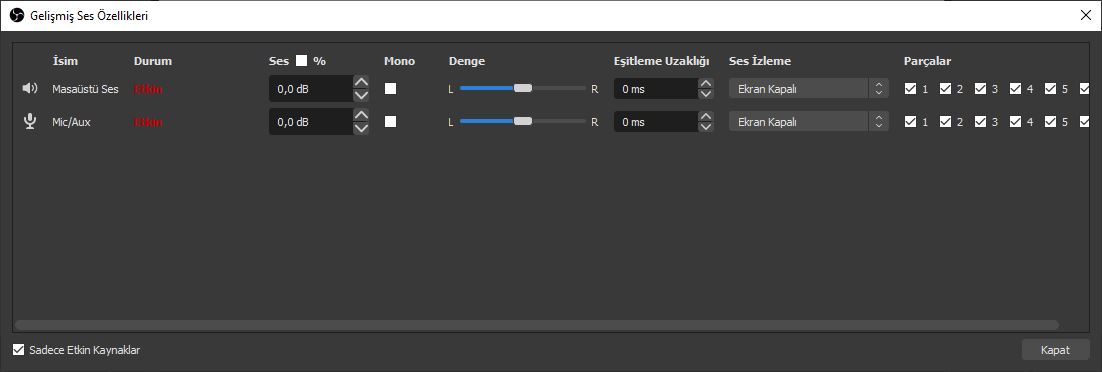Click the Eşitleme Uzaklığı column header
1102x372 pixels.
point(661,61)
